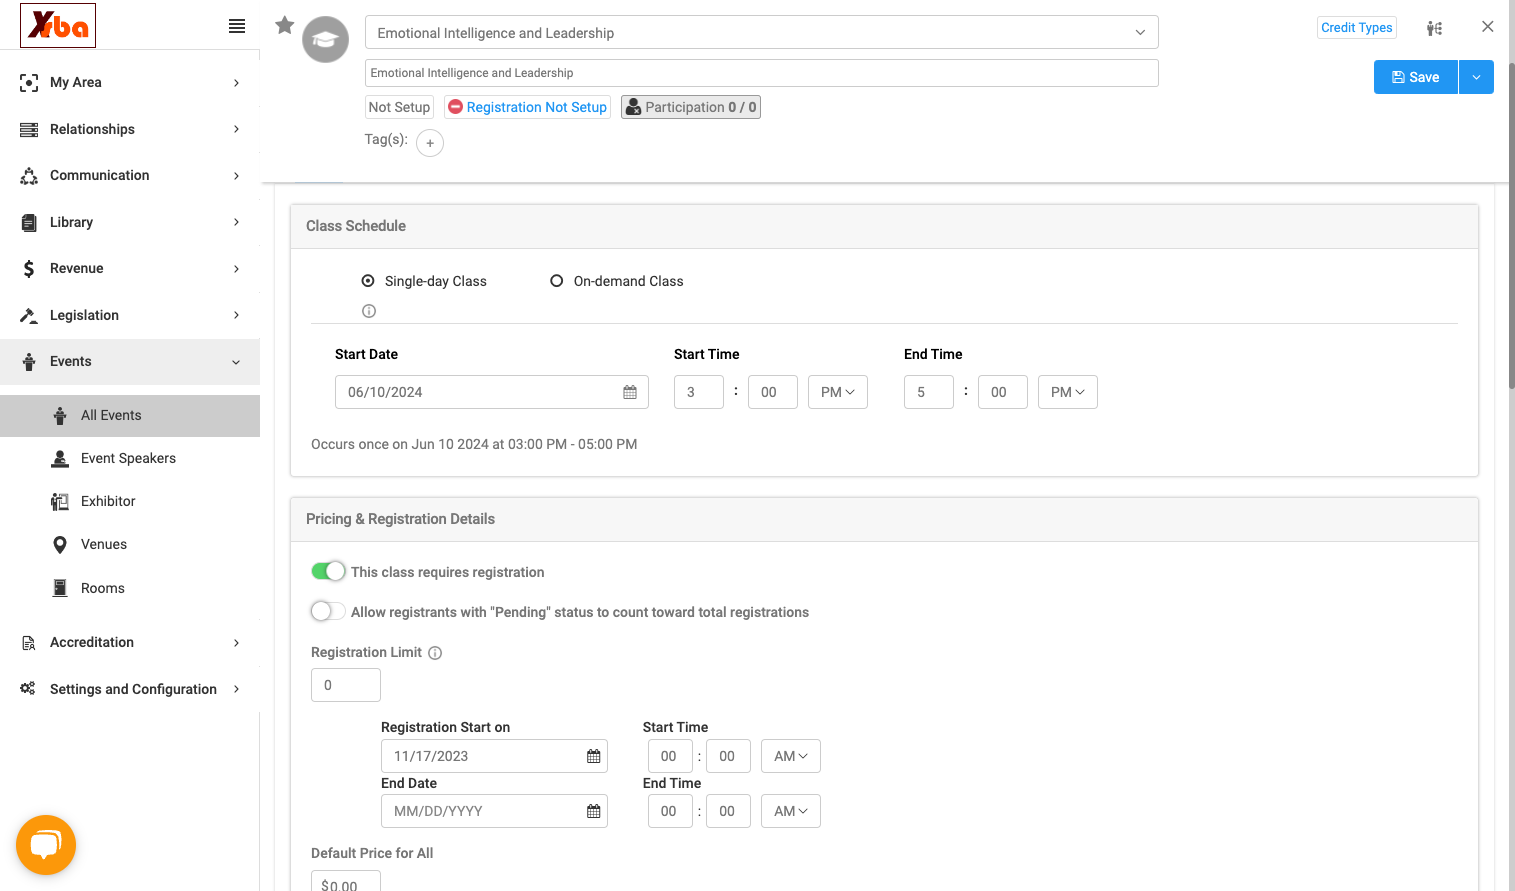Change the class End Time PM dropdown
1515x891 pixels.
point(1068,392)
